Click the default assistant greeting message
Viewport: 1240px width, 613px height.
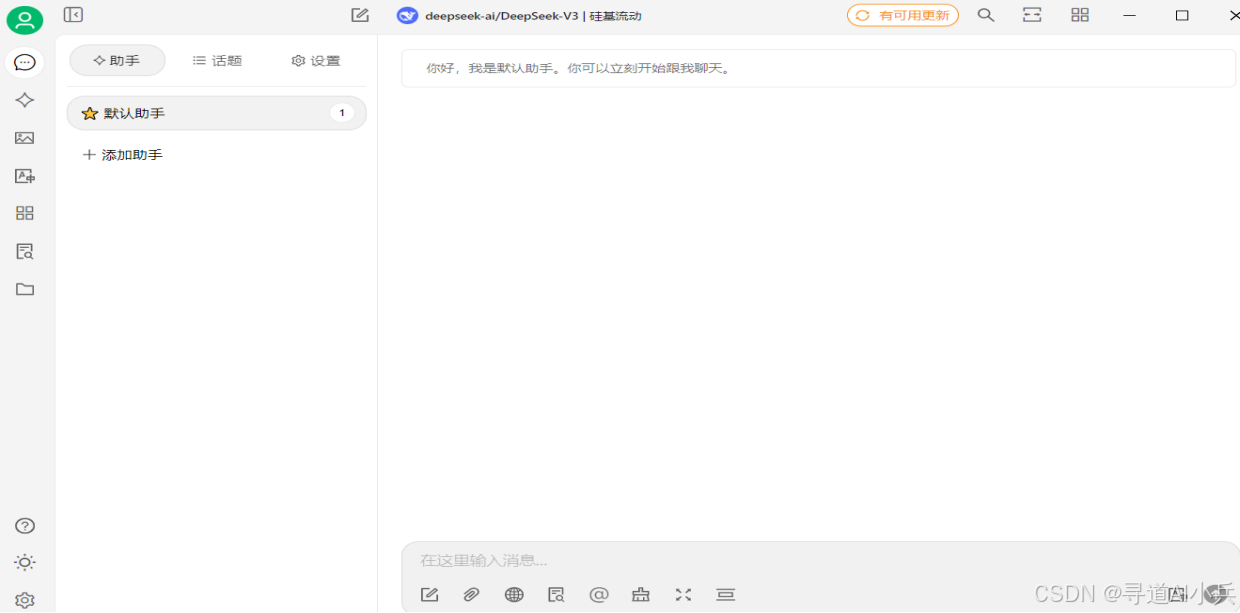click(x=819, y=69)
